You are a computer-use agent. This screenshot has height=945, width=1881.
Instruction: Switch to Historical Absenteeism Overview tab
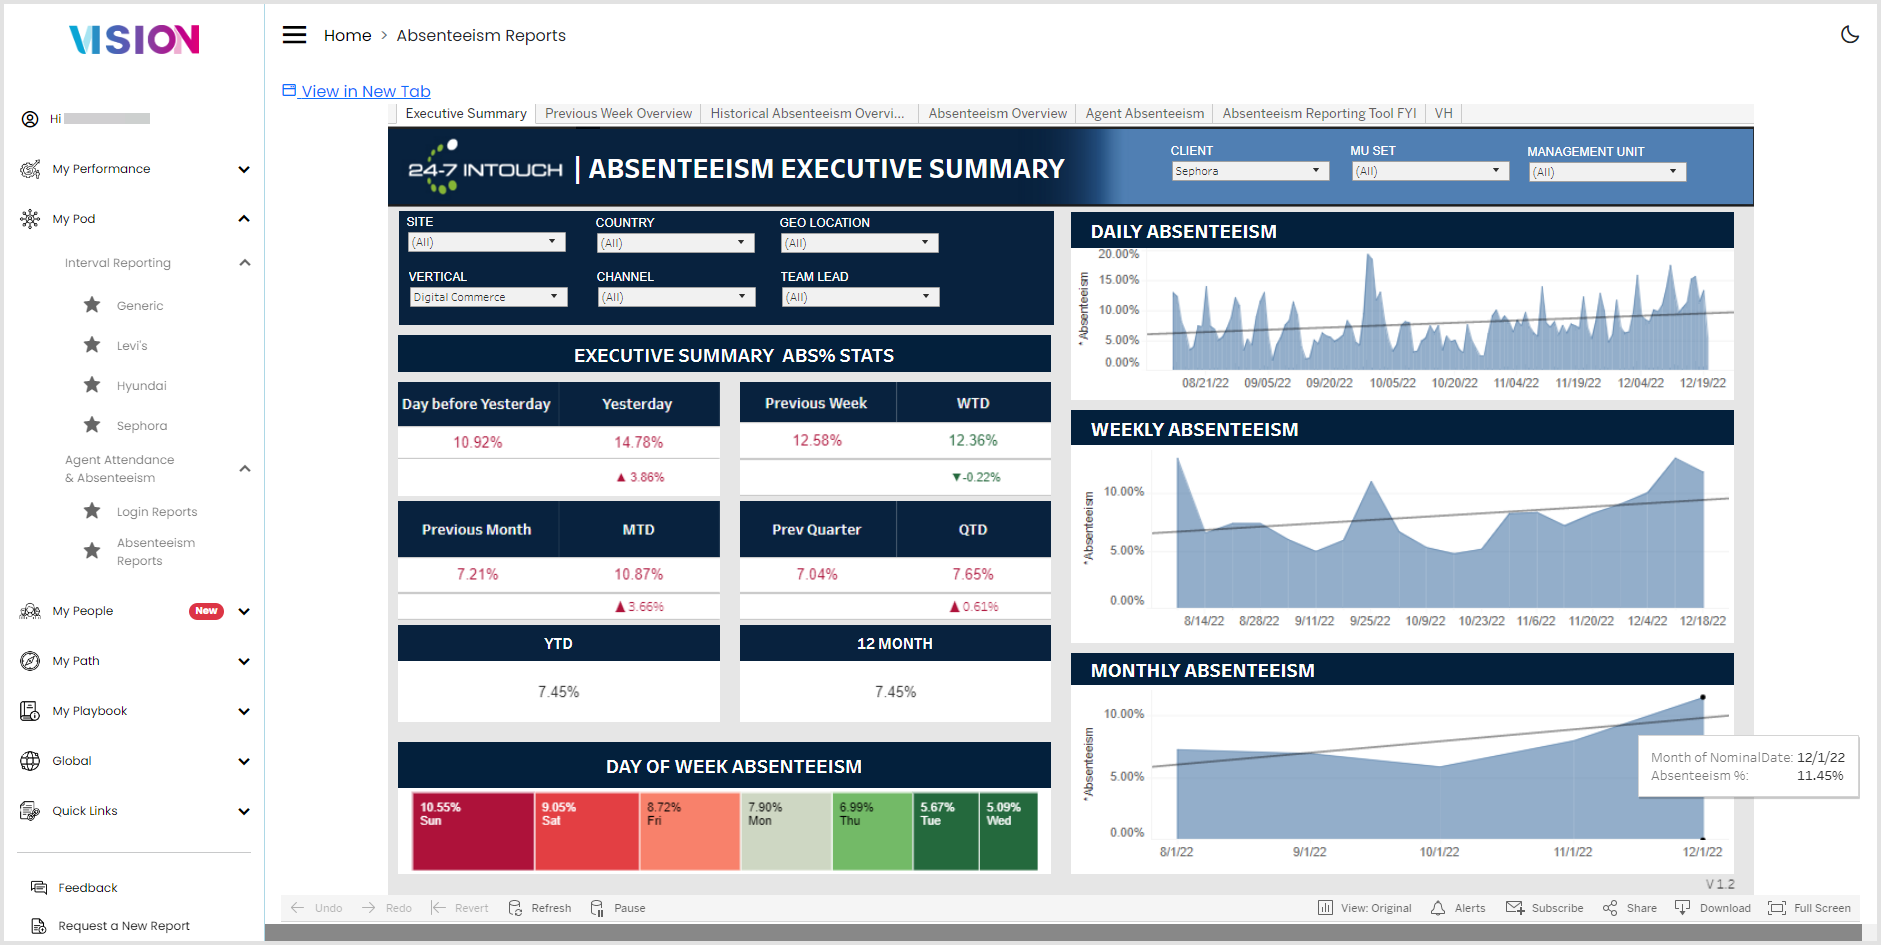pyautogui.click(x=807, y=114)
